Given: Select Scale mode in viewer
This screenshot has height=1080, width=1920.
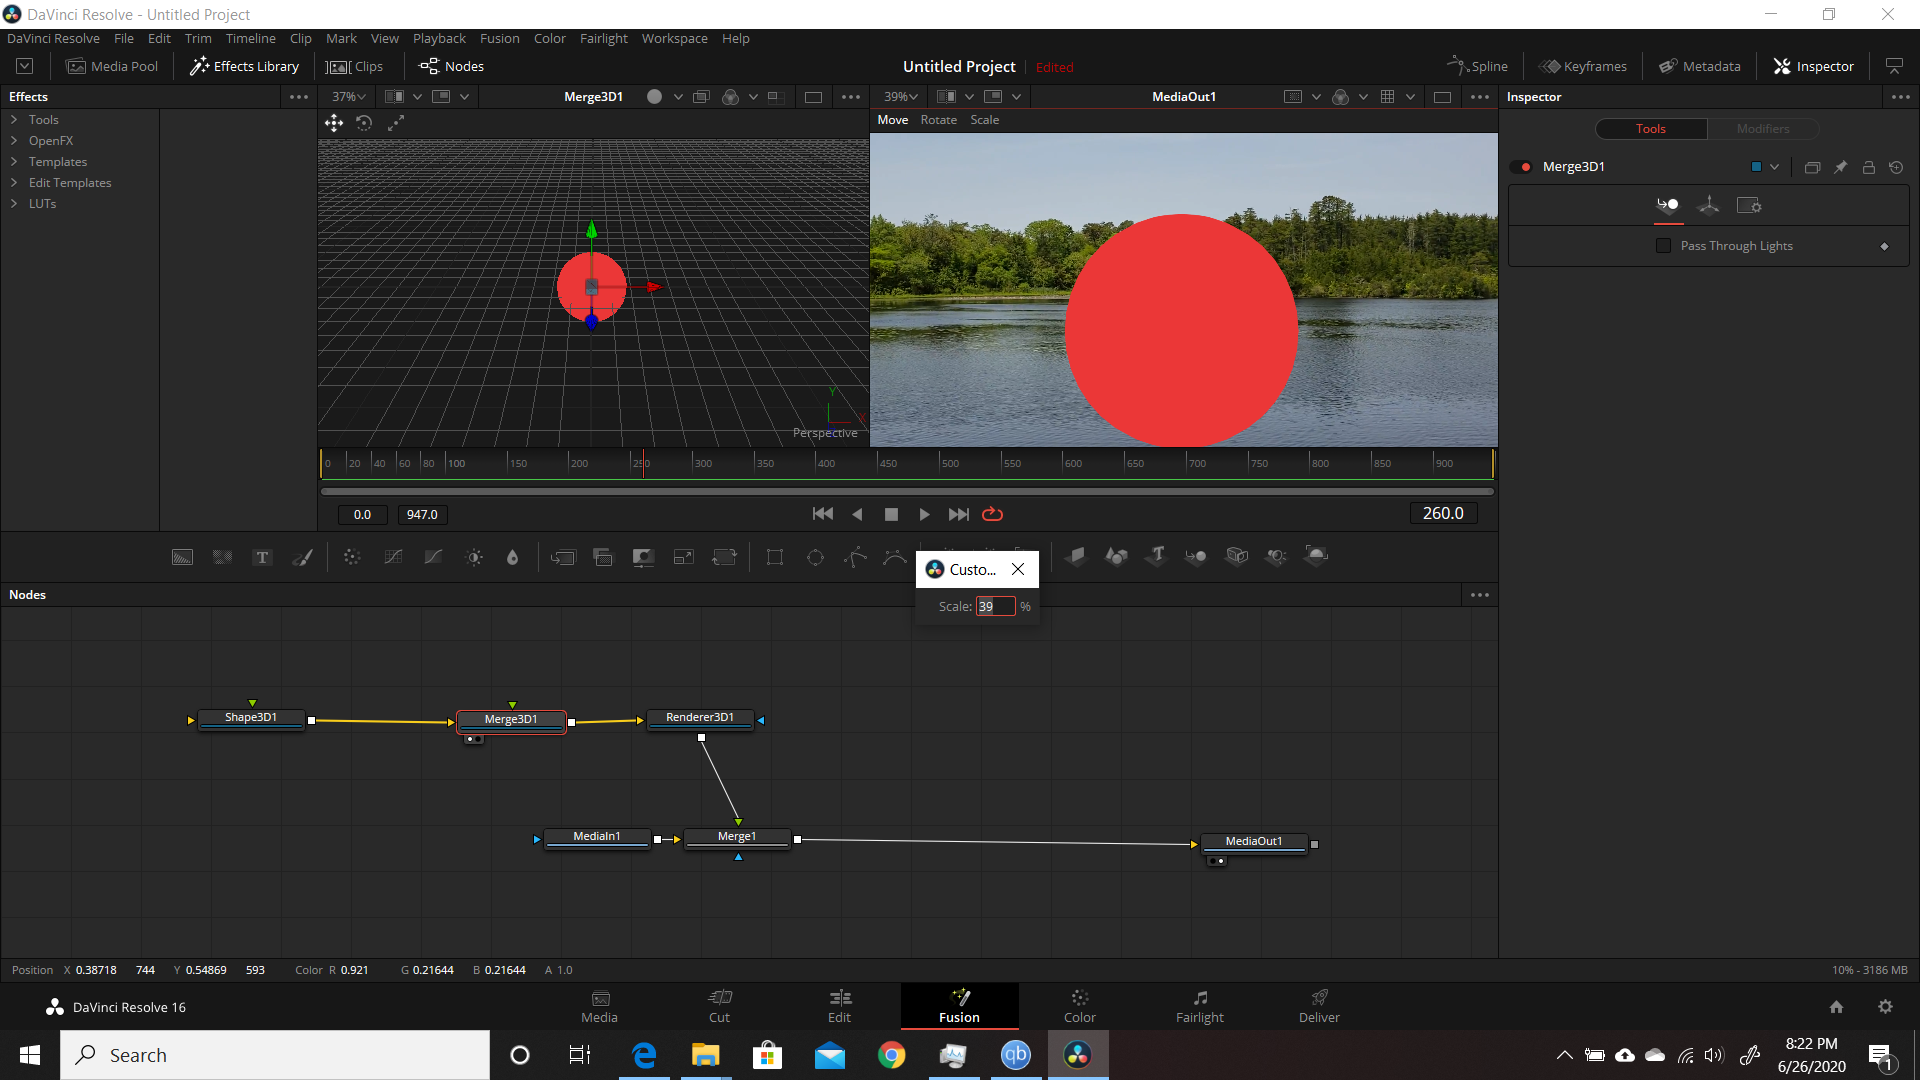Looking at the screenshot, I should [x=984, y=119].
